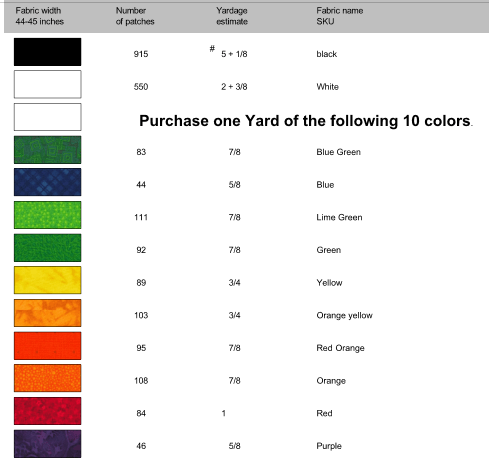
Task: Select the Blue Green fabric swatch
Action: (47, 150)
